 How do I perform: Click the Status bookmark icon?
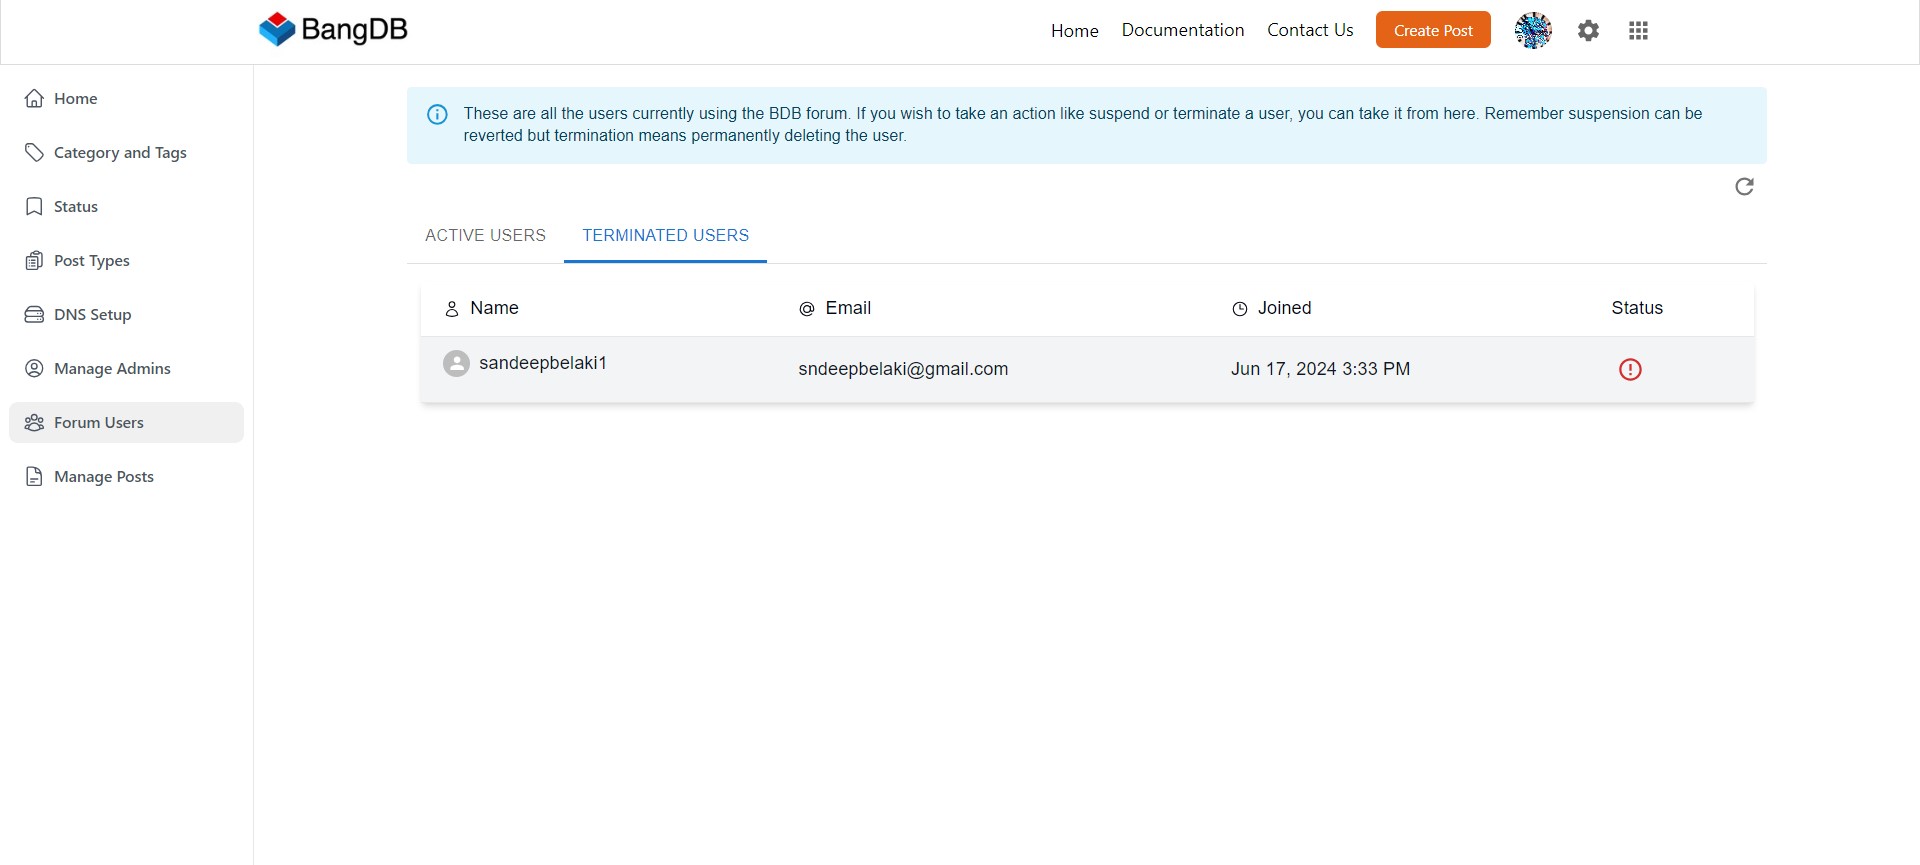pyautogui.click(x=34, y=206)
